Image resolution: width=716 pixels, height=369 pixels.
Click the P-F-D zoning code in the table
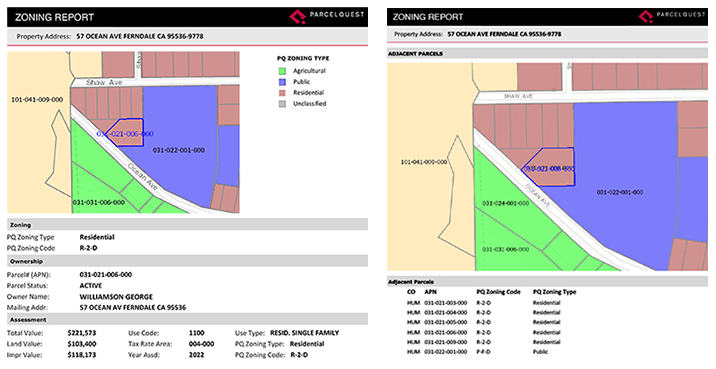coord(484,352)
